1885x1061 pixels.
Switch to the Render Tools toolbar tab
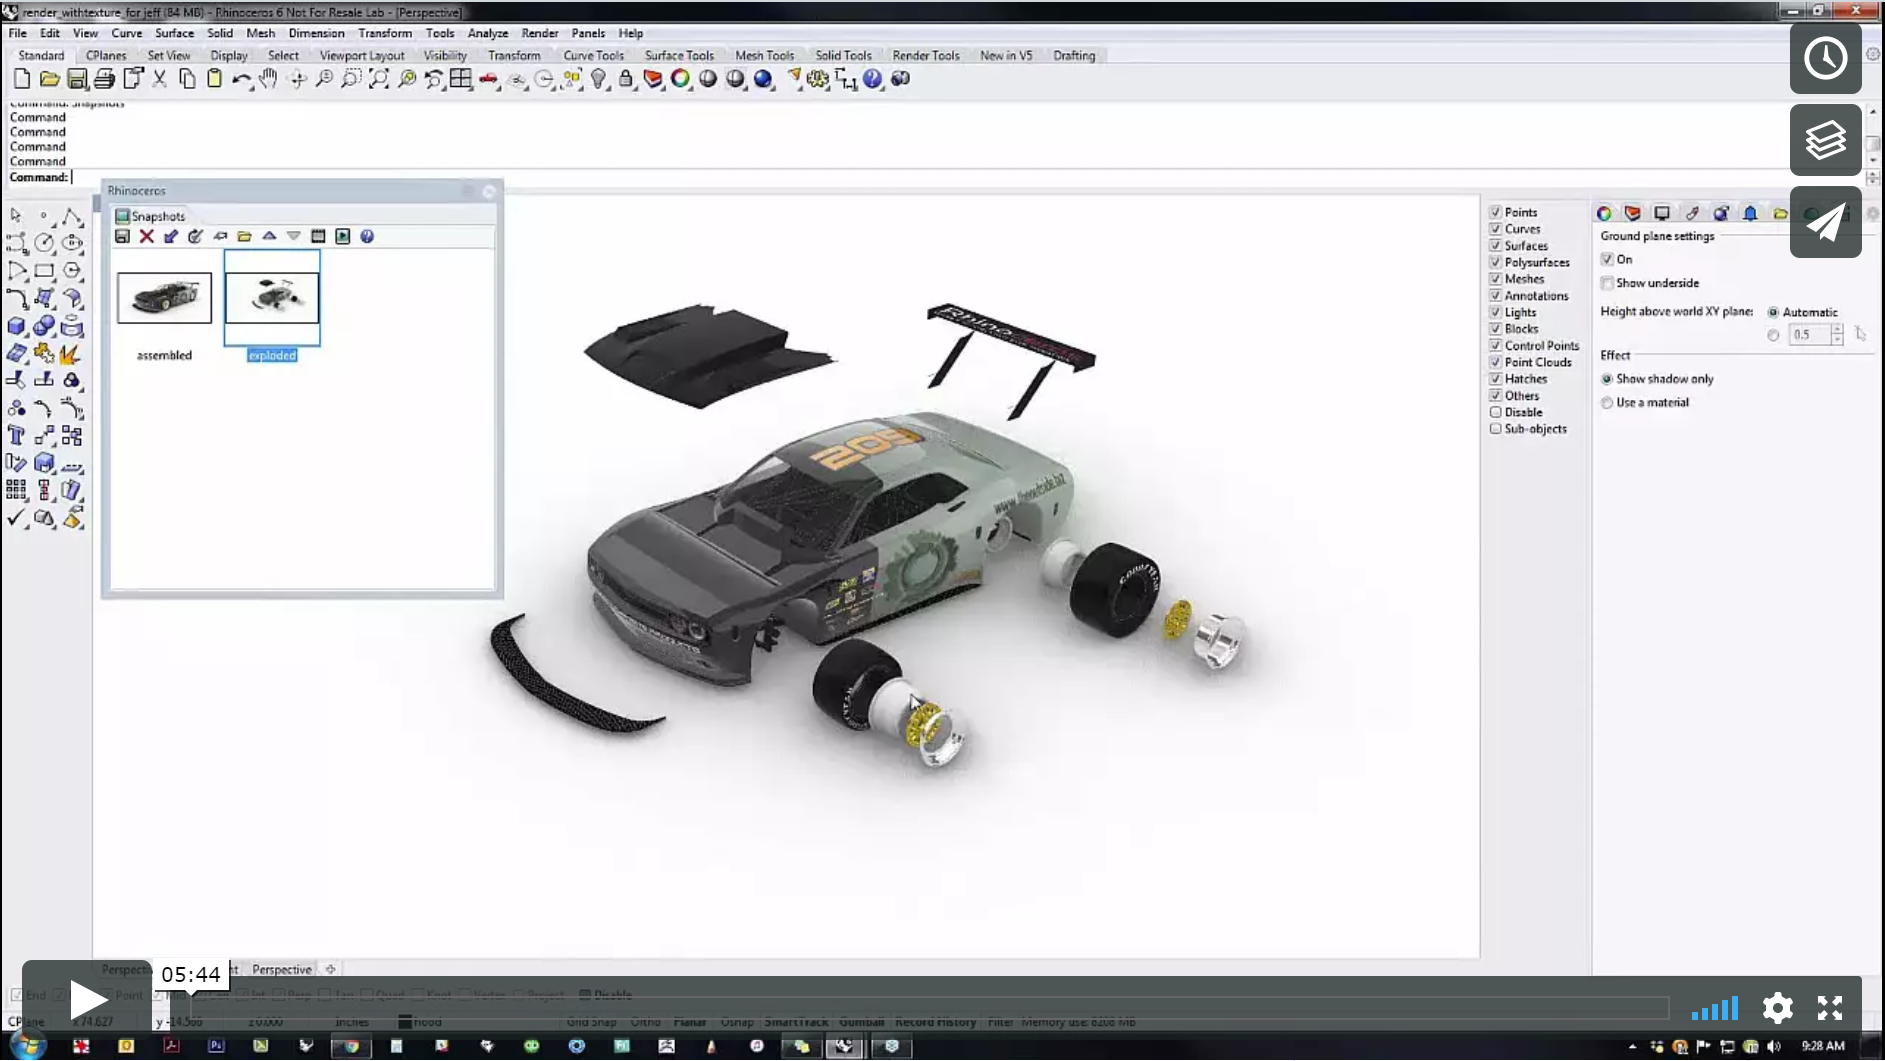click(926, 56)
